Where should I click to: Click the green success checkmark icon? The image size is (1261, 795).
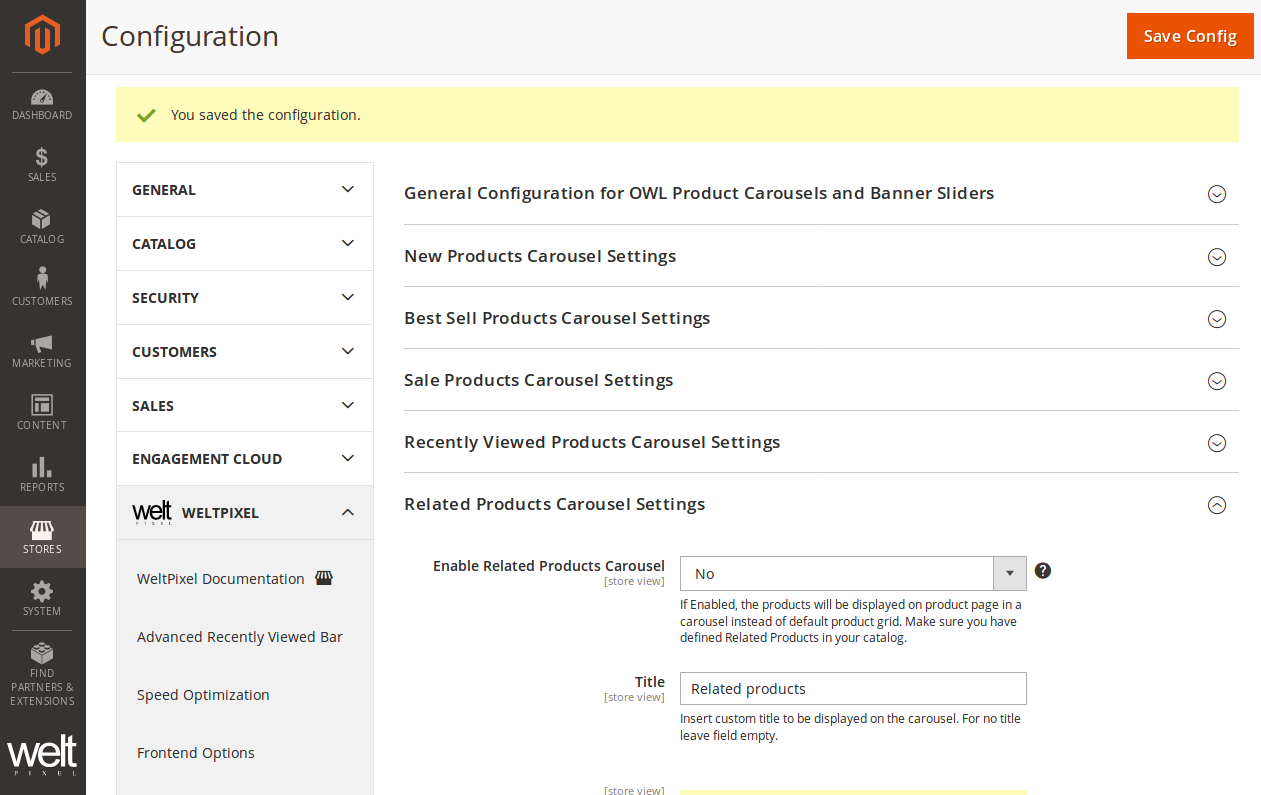click(x=146, y=115)
